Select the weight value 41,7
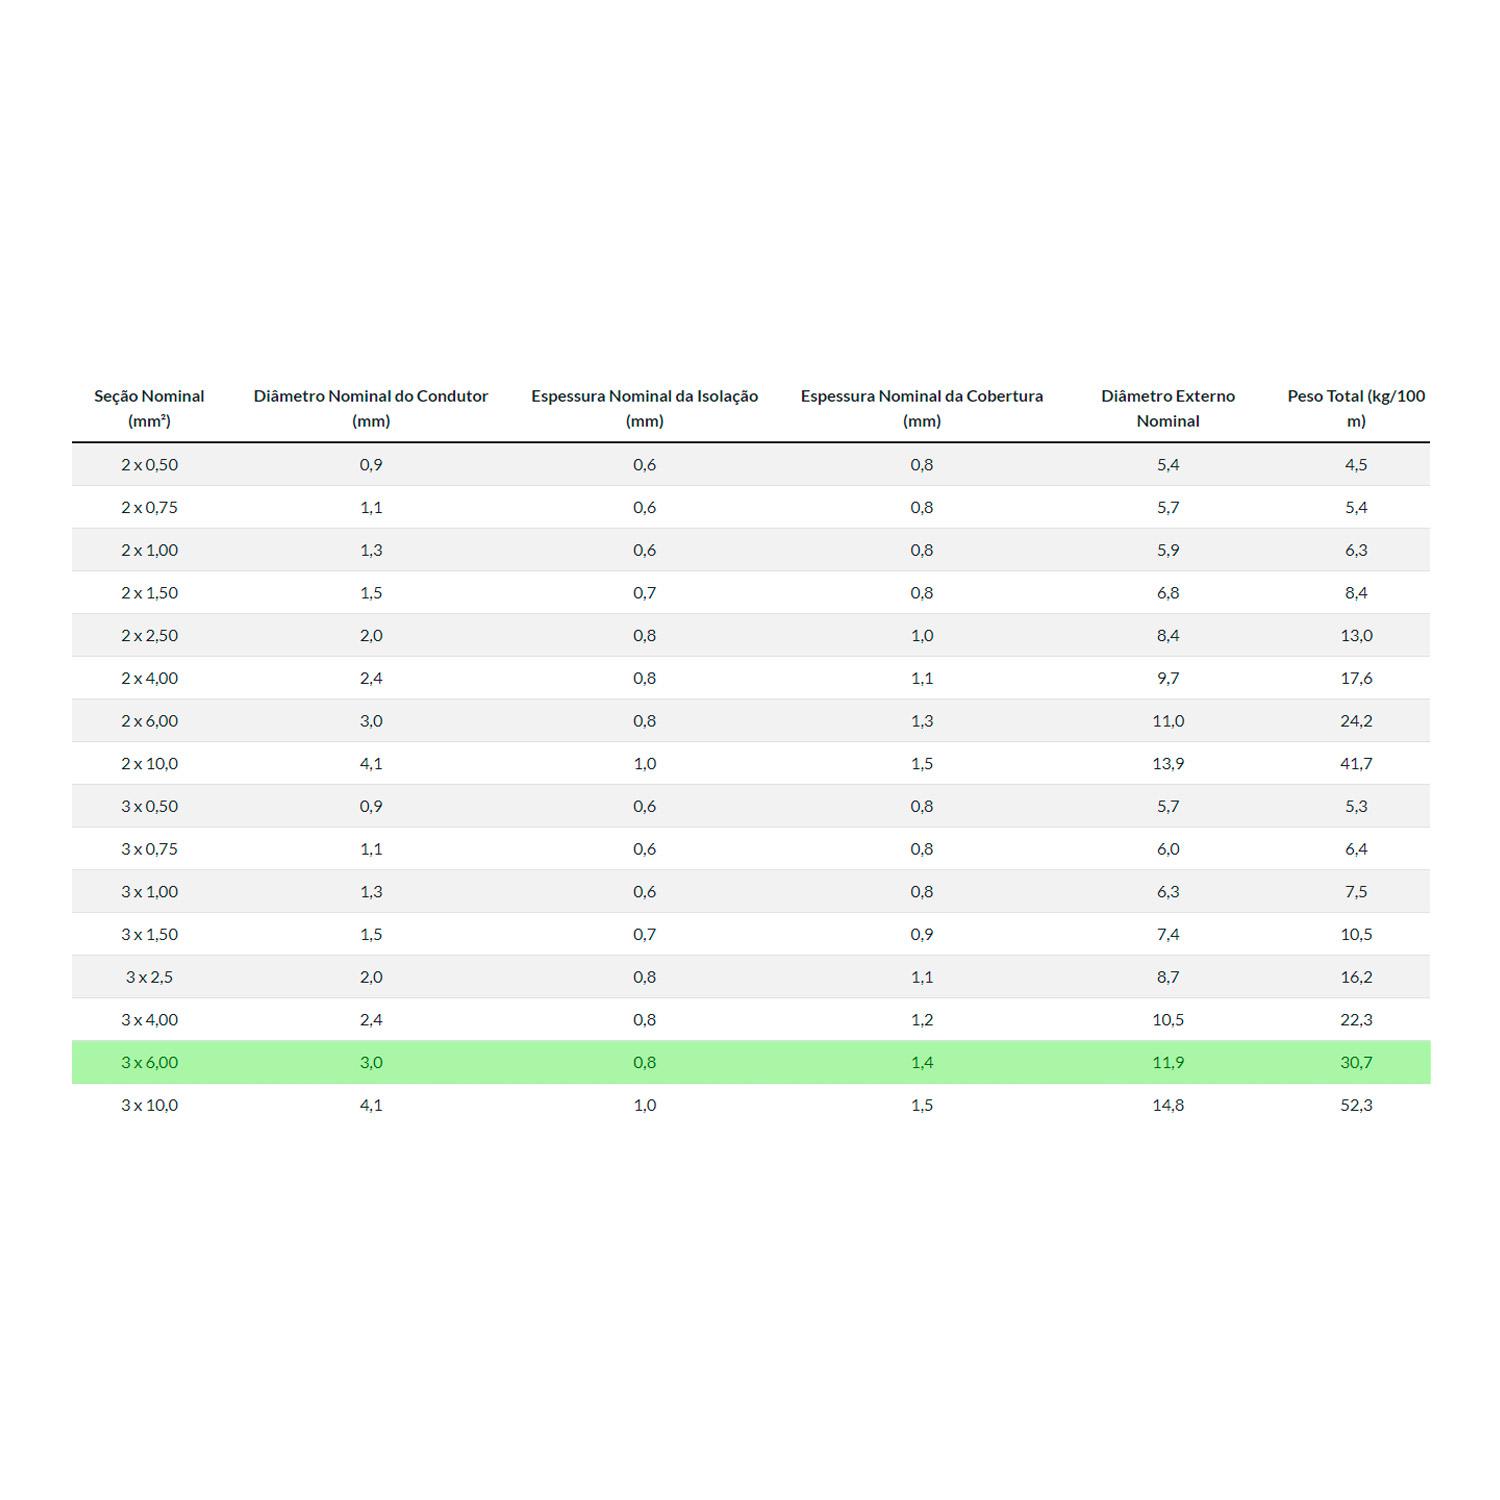 point(1355,763)
